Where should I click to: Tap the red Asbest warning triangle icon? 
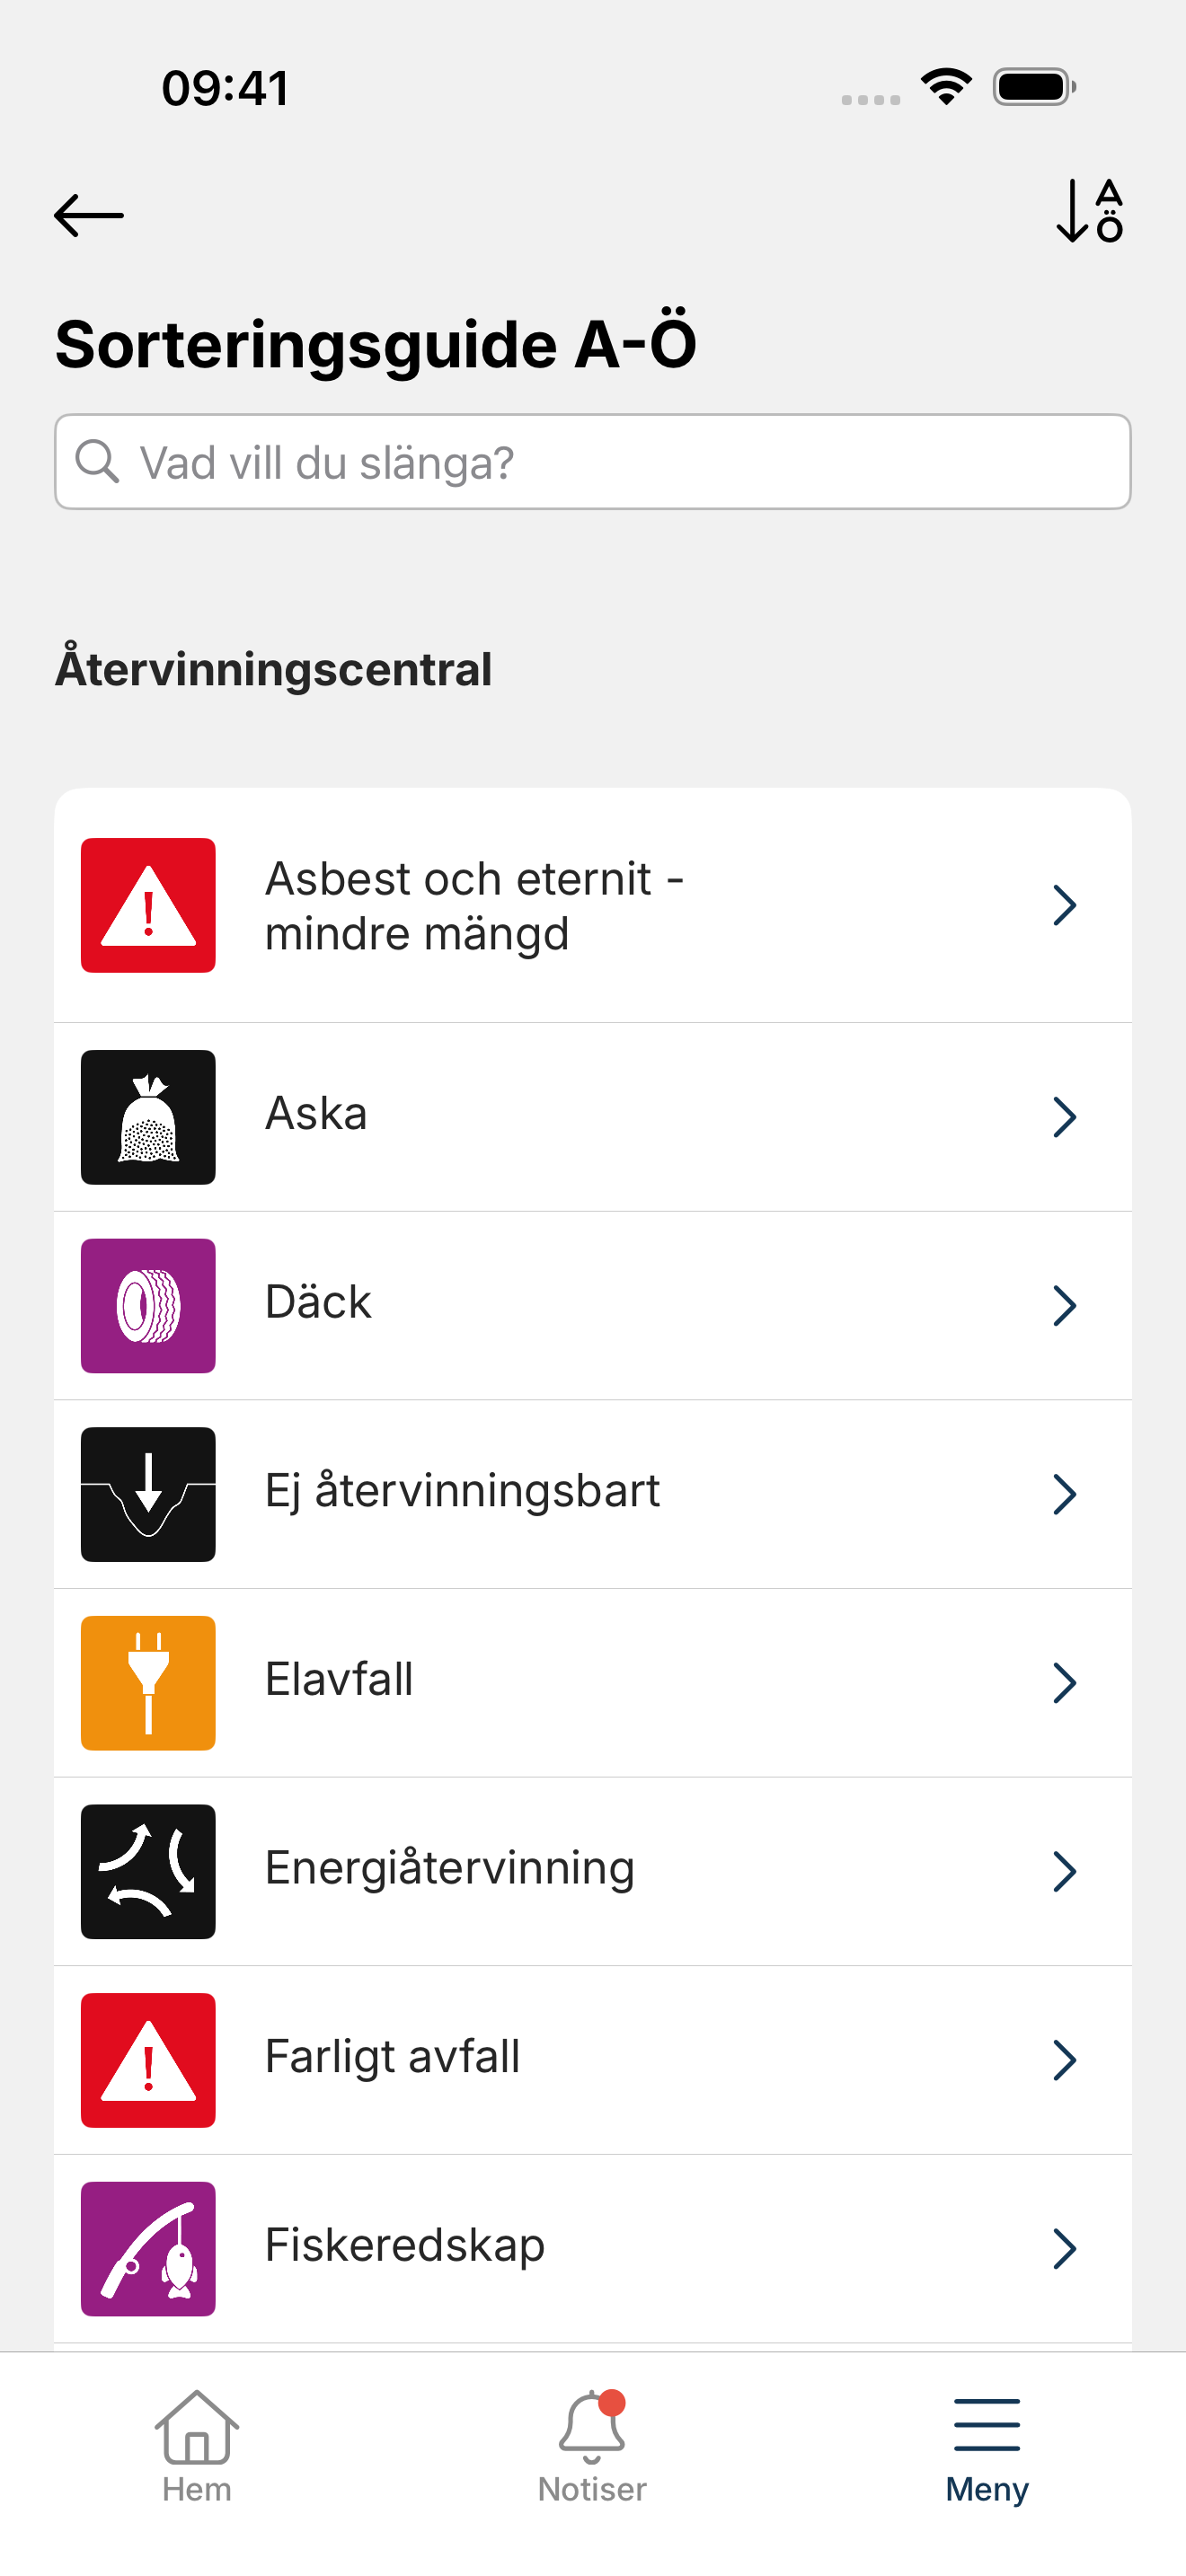148,905
